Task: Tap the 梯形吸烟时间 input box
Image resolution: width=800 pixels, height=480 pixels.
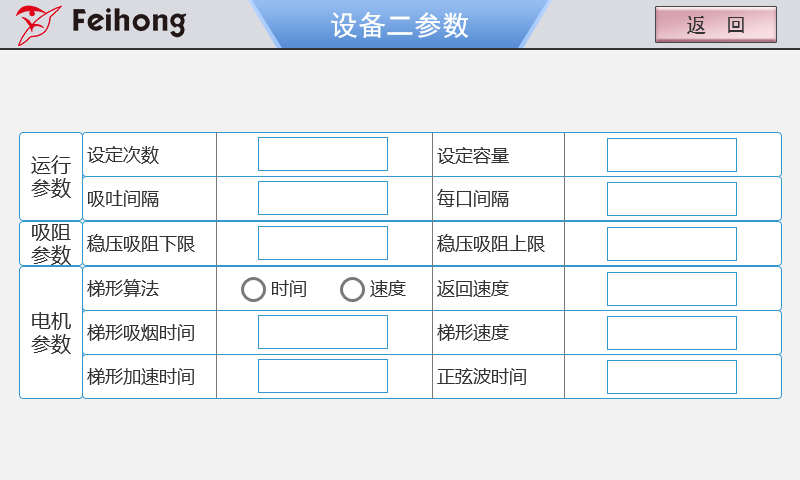Action: click(322, 332)
